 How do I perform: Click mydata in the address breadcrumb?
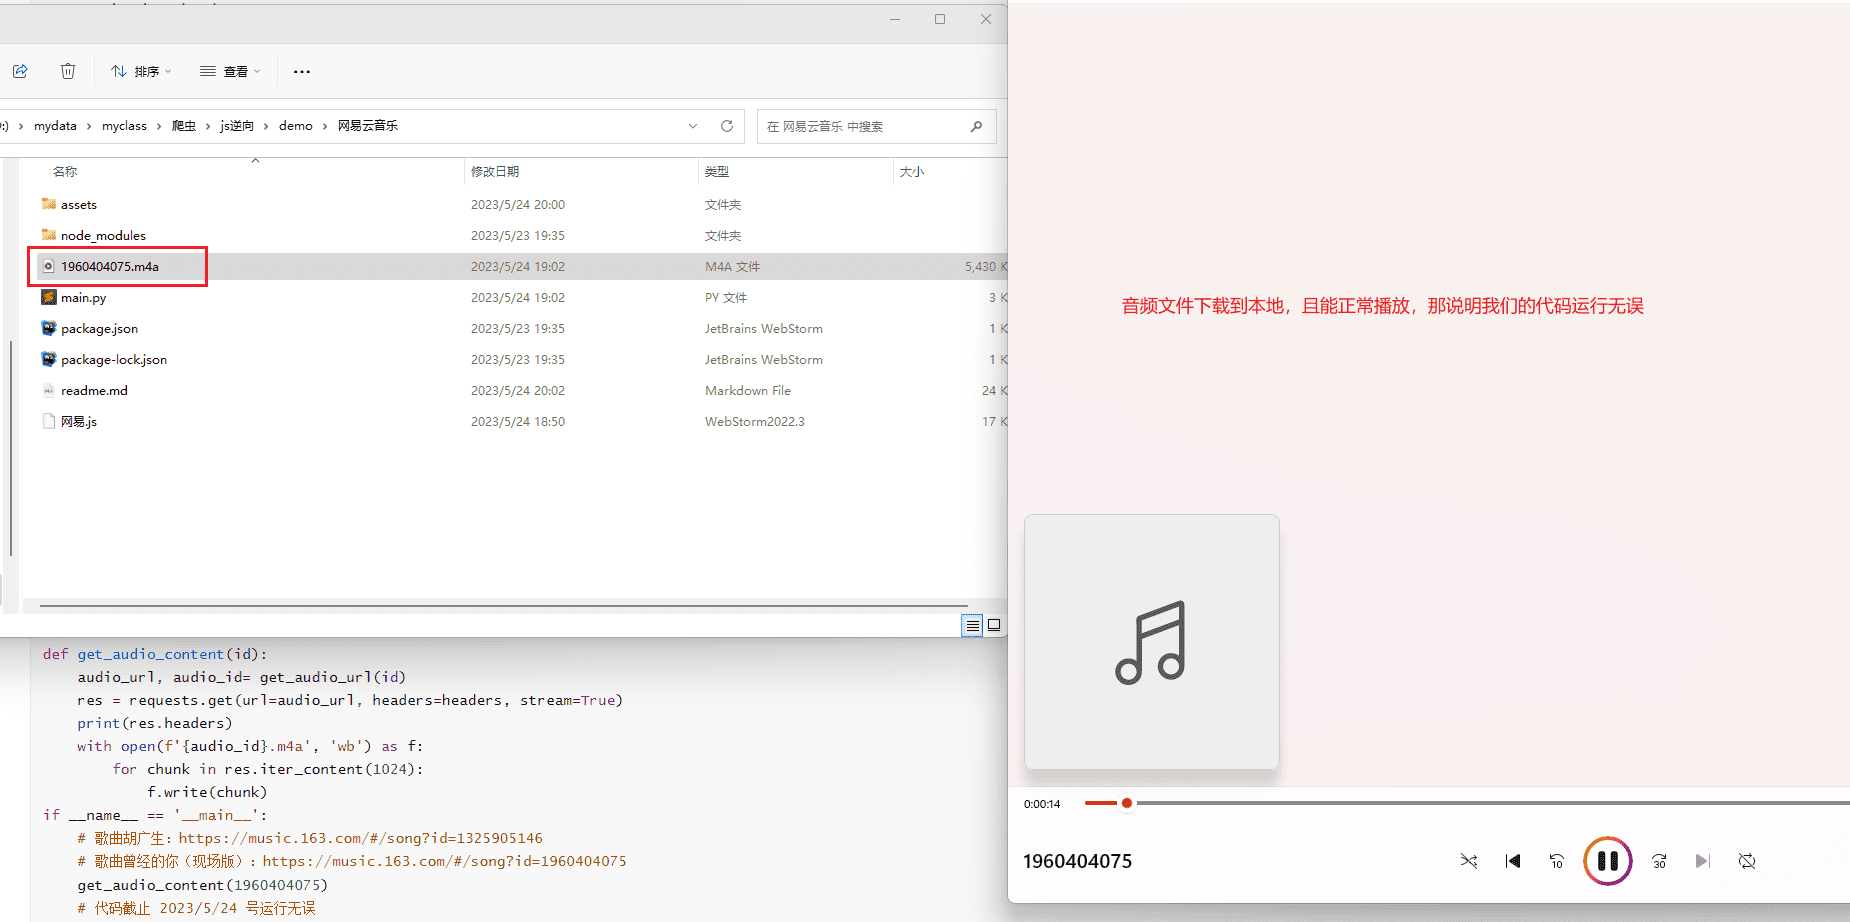(x=55, y=126)
